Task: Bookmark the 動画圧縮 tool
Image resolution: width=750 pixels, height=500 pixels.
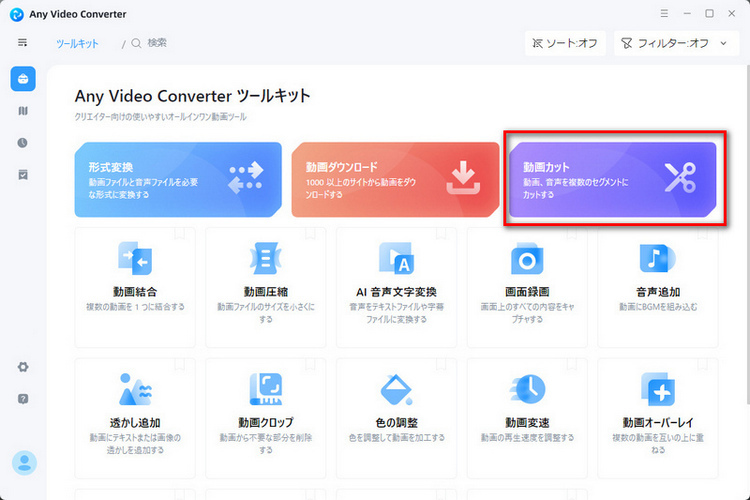Action: tap(310, 233)
